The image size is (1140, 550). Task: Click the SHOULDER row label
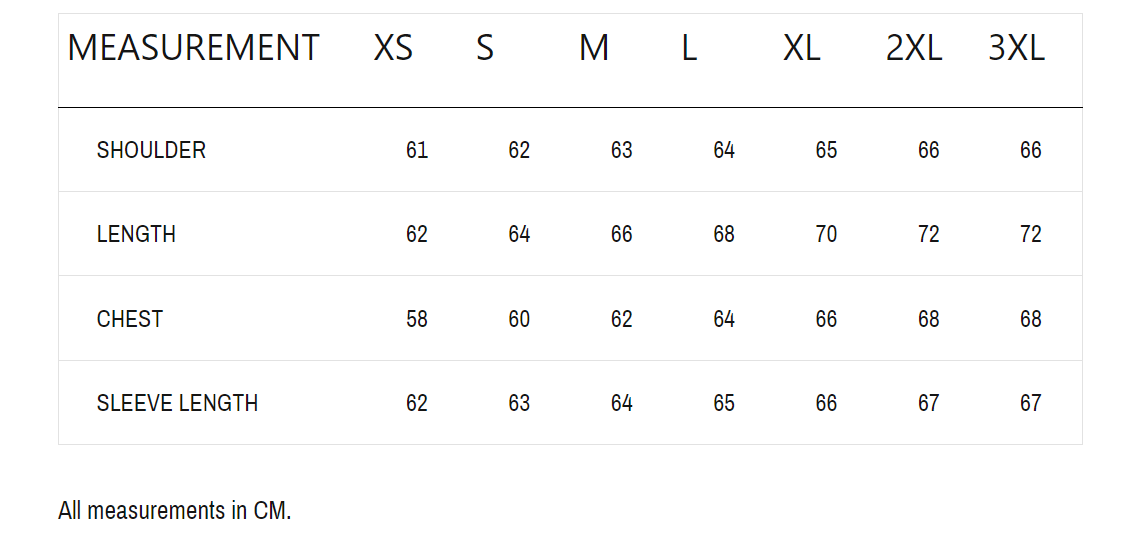click(151, 150)
